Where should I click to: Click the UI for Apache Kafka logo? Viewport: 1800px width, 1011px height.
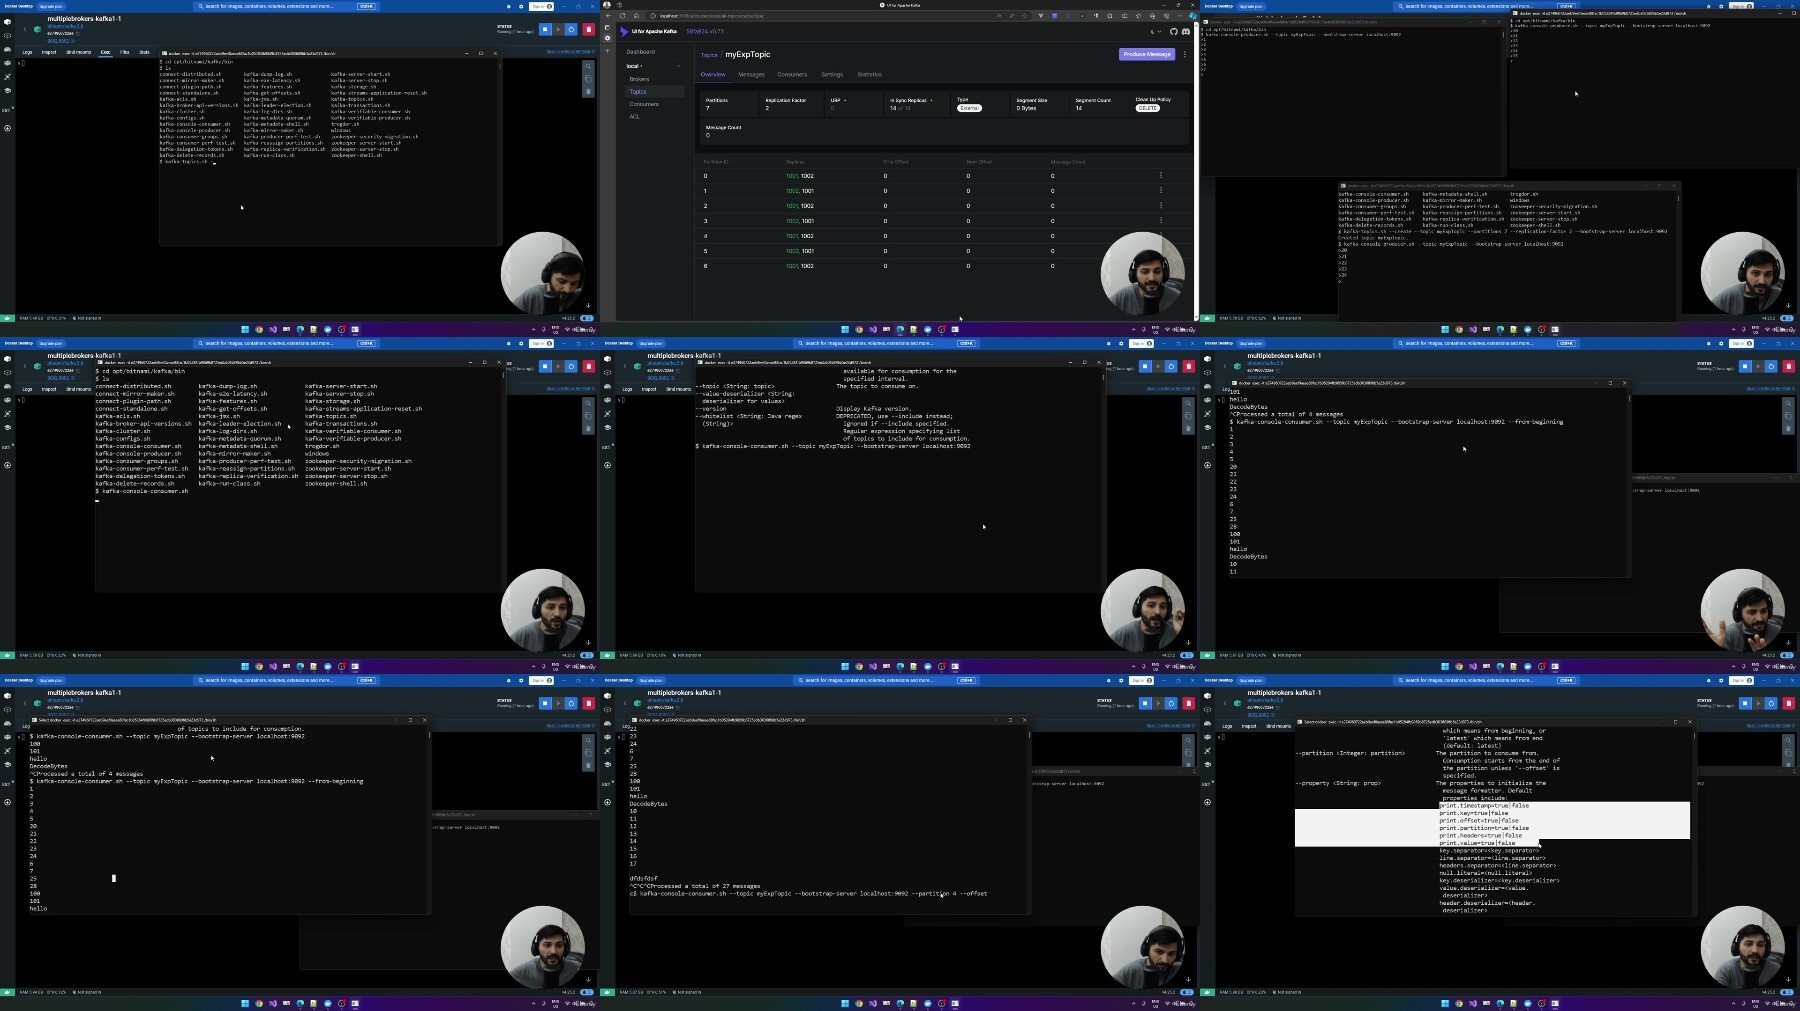(x=649, y=31)
